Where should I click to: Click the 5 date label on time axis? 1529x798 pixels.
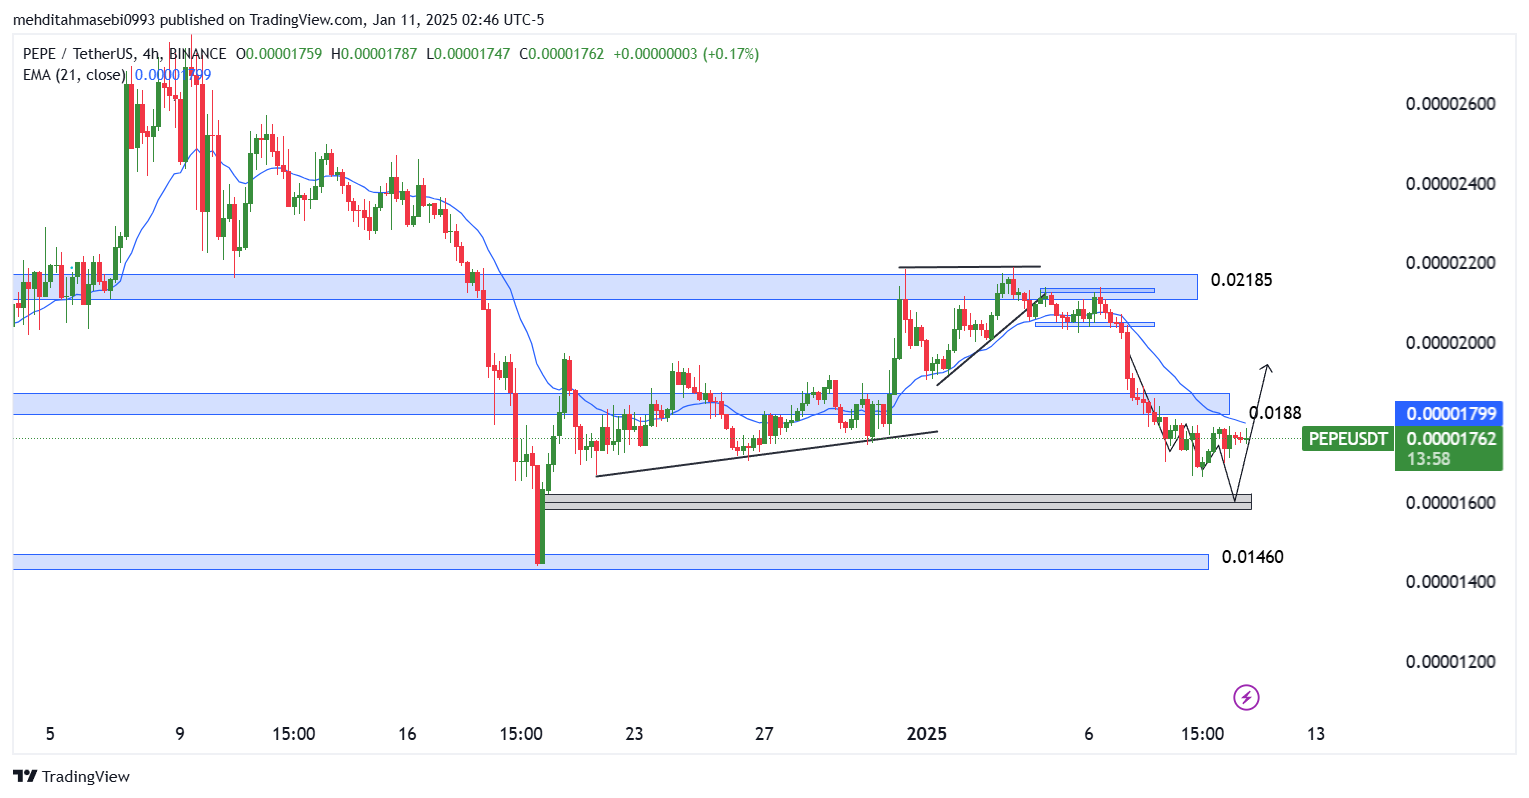click(x=50, y=734)
